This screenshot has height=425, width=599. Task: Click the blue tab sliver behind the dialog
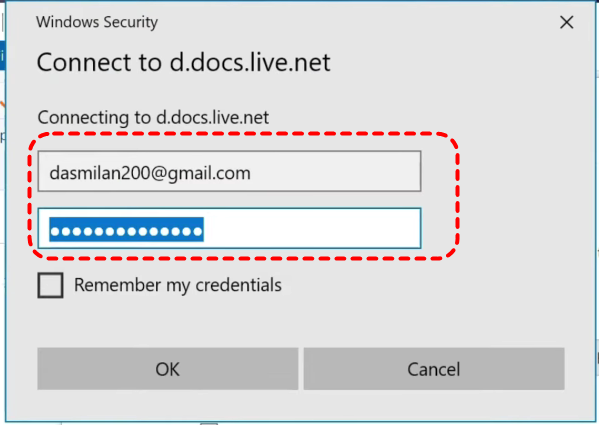click(x=2, y=57)
